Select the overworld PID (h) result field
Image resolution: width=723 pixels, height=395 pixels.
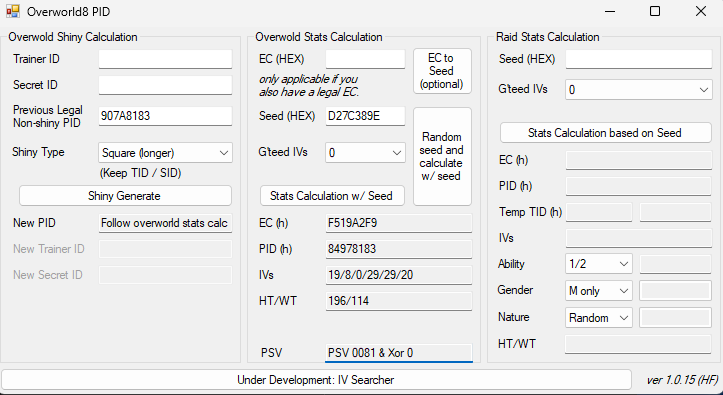399,249
